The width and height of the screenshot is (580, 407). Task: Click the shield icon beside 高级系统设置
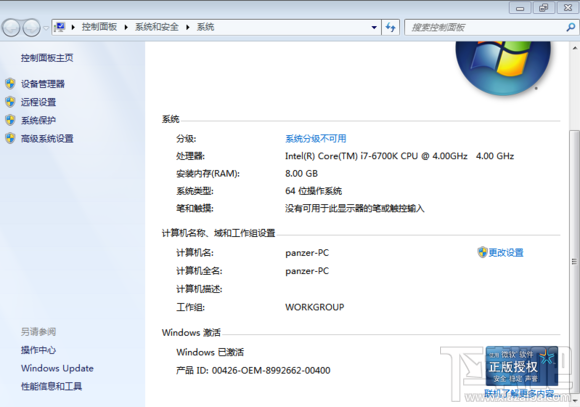click(10, 138)
